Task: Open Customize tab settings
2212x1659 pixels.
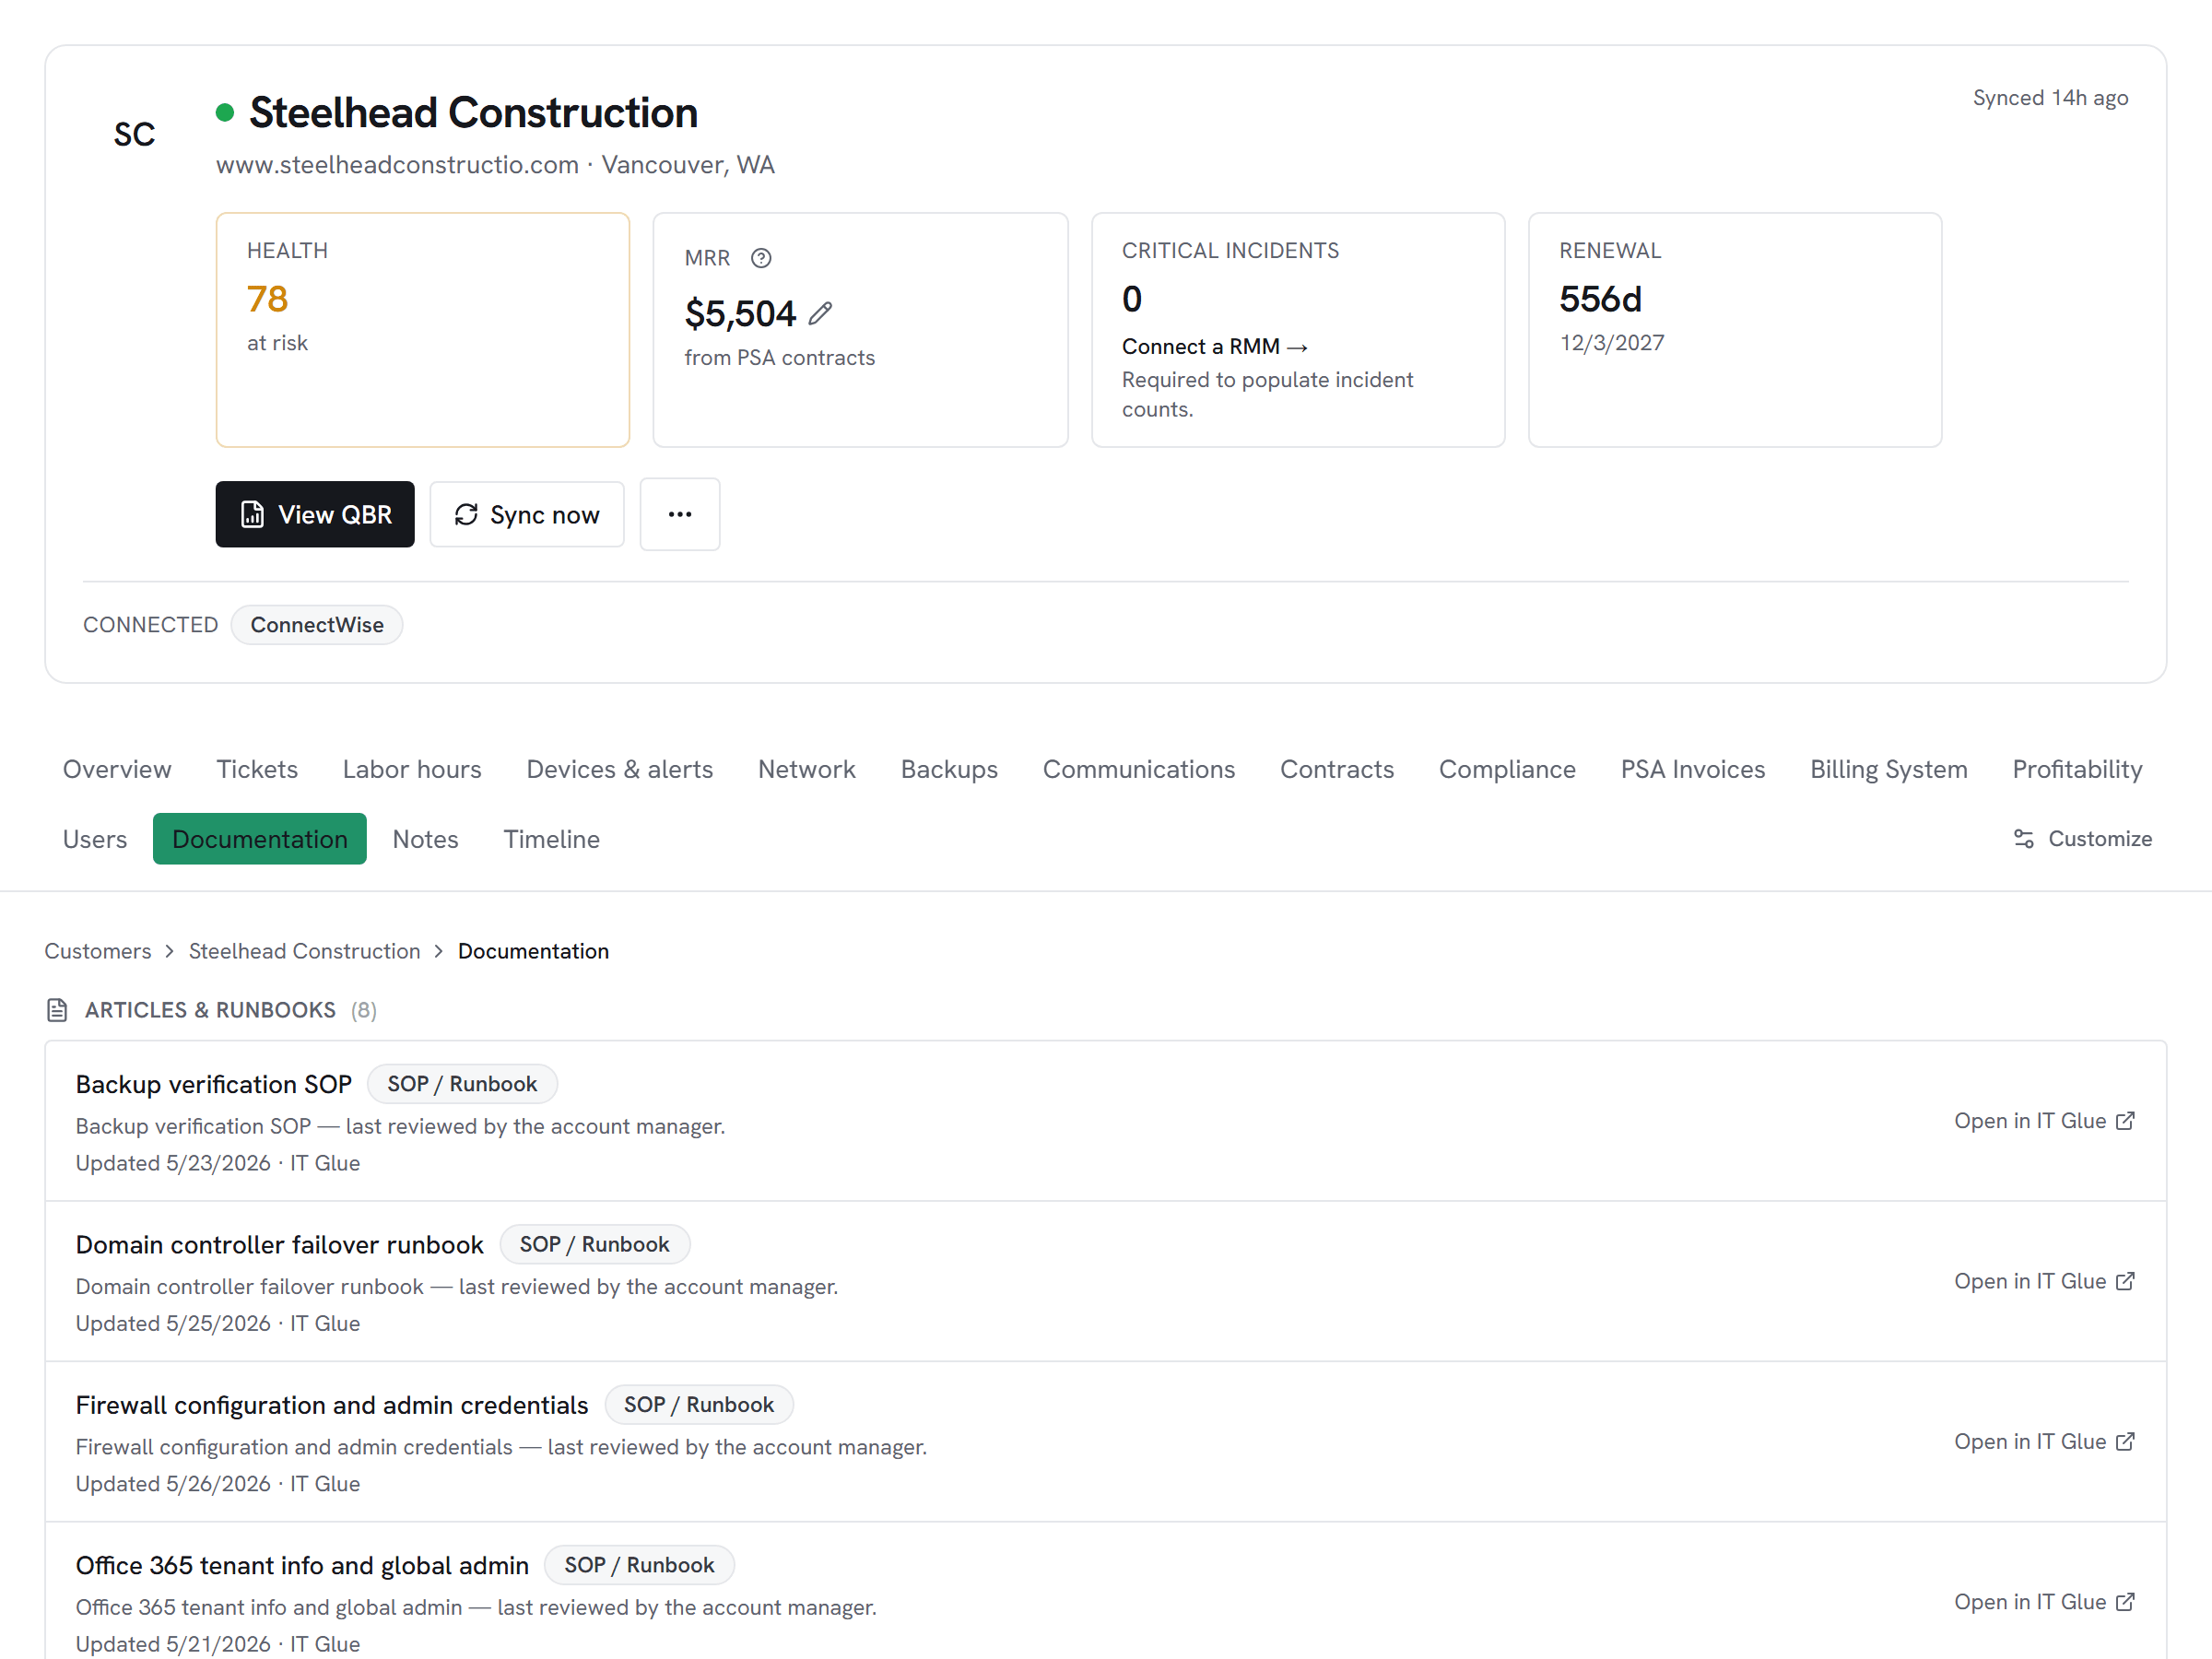Action: (x=2082, y=839)
